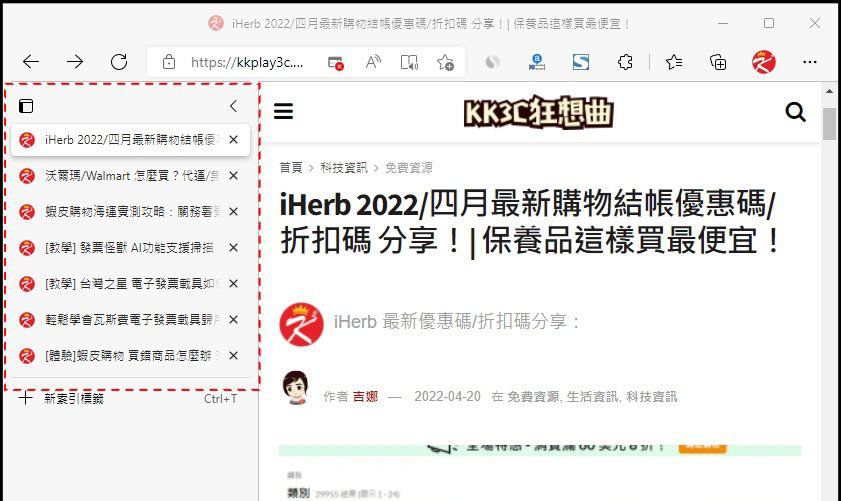841x501 pixels.
Task: View site information lock icon
Action: click(x=169, y=62)
